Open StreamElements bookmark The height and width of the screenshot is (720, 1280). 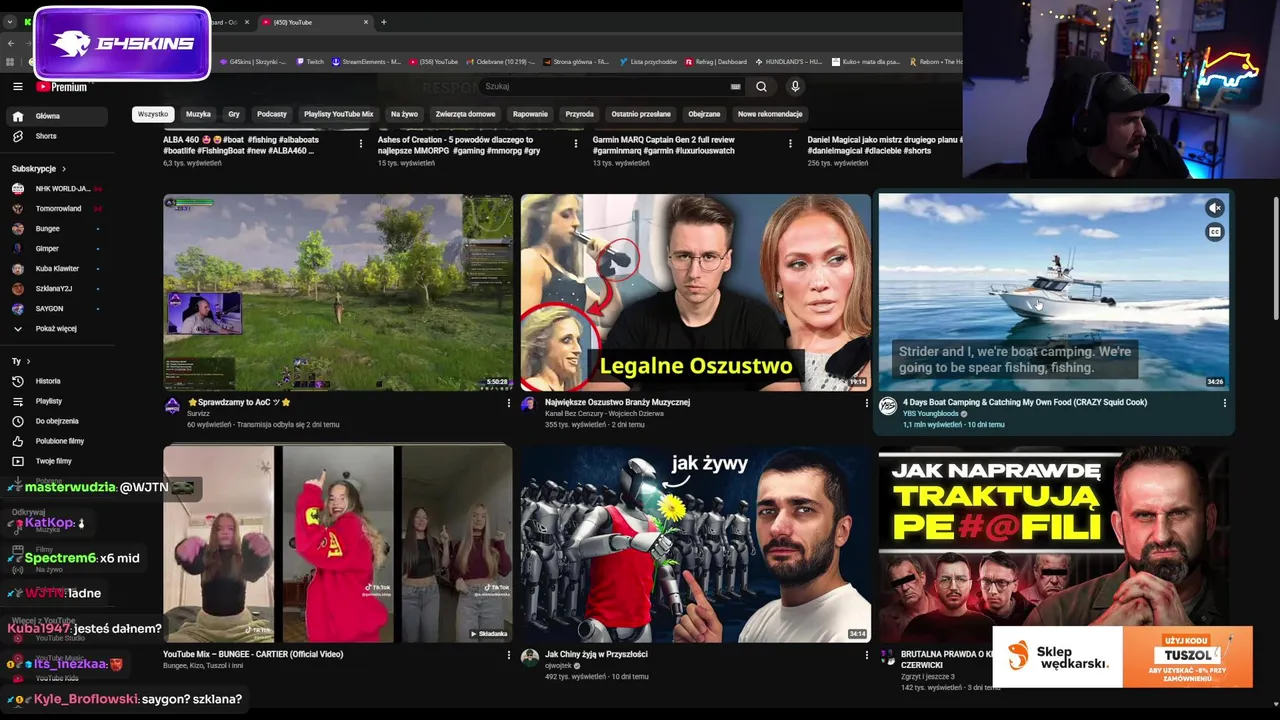[x=366, y=62]
